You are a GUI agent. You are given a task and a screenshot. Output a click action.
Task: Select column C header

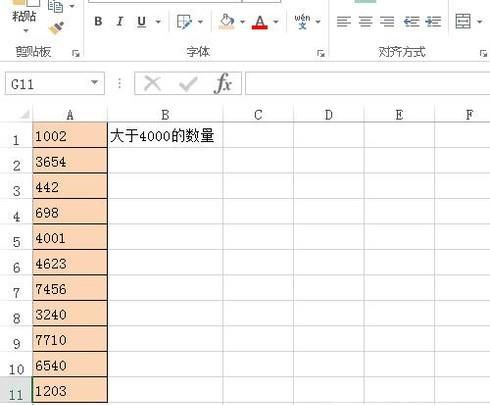(x=258, y=115)
